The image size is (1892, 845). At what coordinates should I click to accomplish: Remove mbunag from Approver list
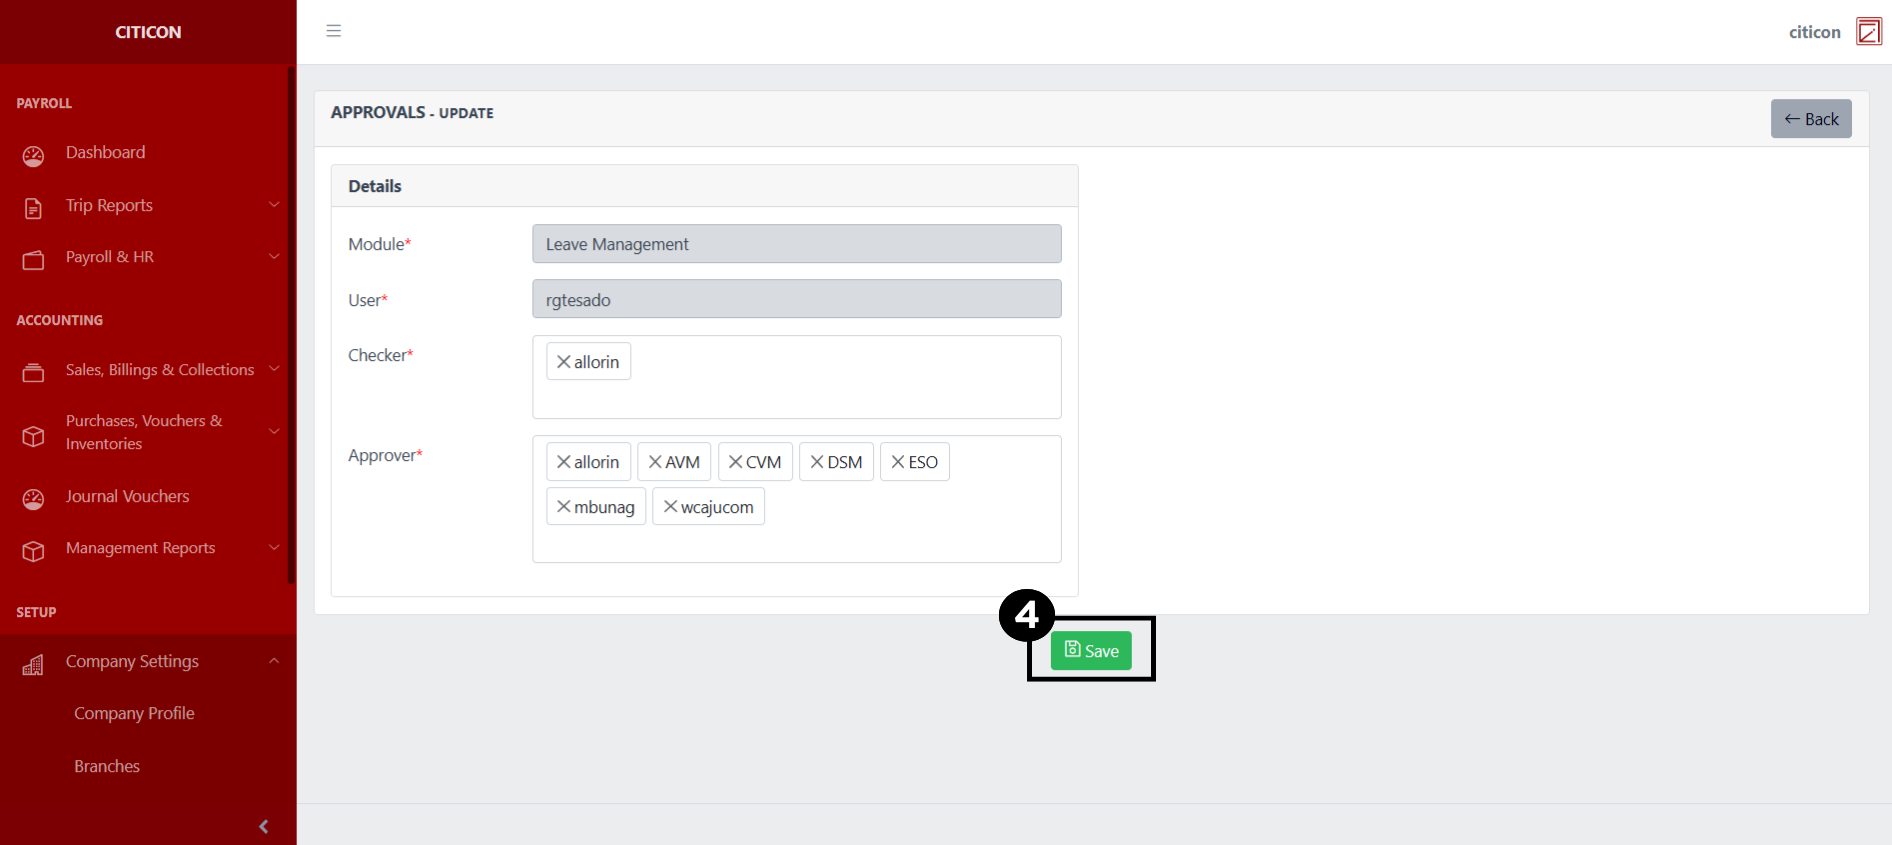point(564,507)
